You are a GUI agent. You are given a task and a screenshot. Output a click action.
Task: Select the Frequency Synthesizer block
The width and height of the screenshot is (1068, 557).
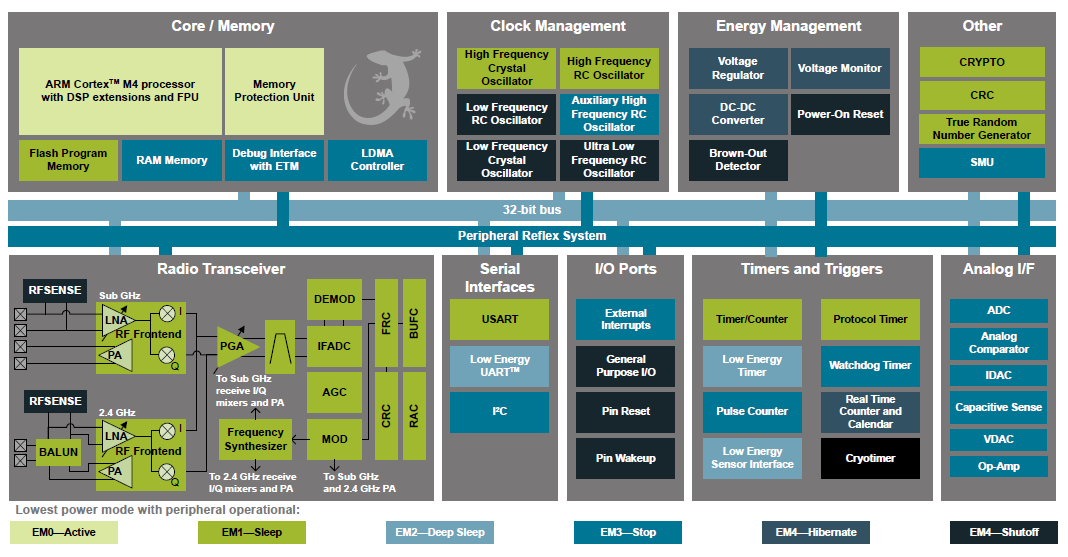255,439
